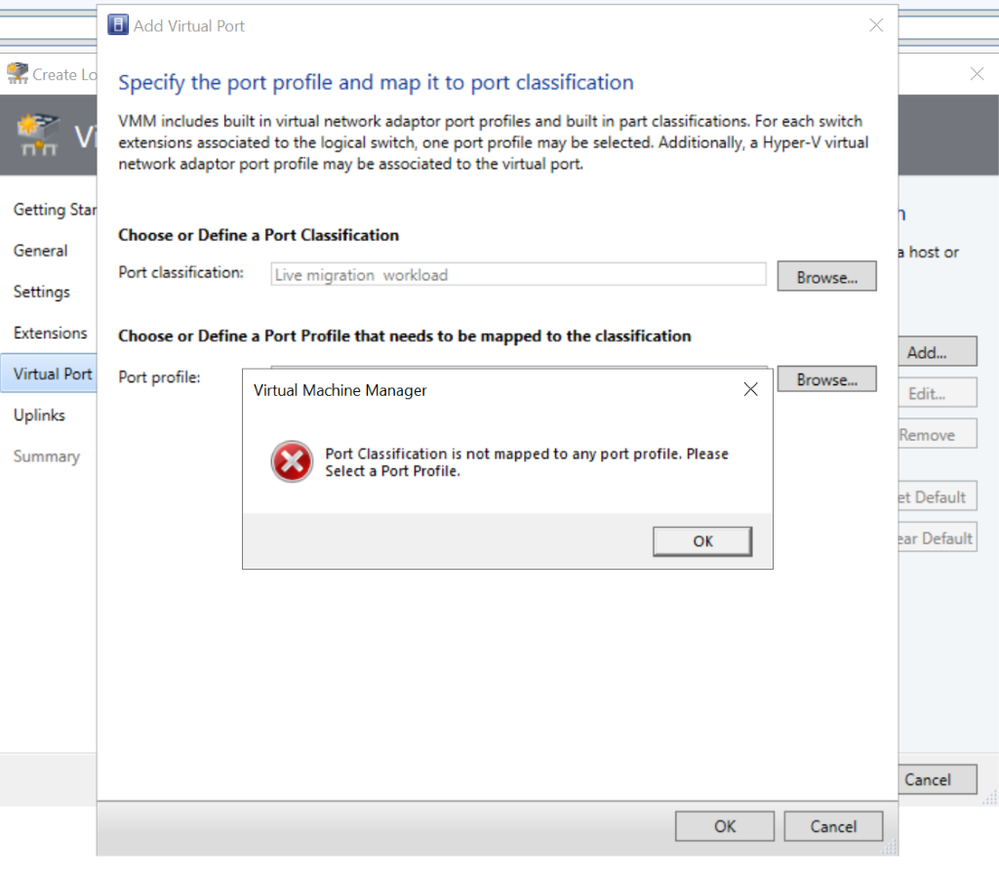Screen dimensions: 999x873
Task: Click the error text 'Port Classification is not mapped'
Action: point(527,462)
